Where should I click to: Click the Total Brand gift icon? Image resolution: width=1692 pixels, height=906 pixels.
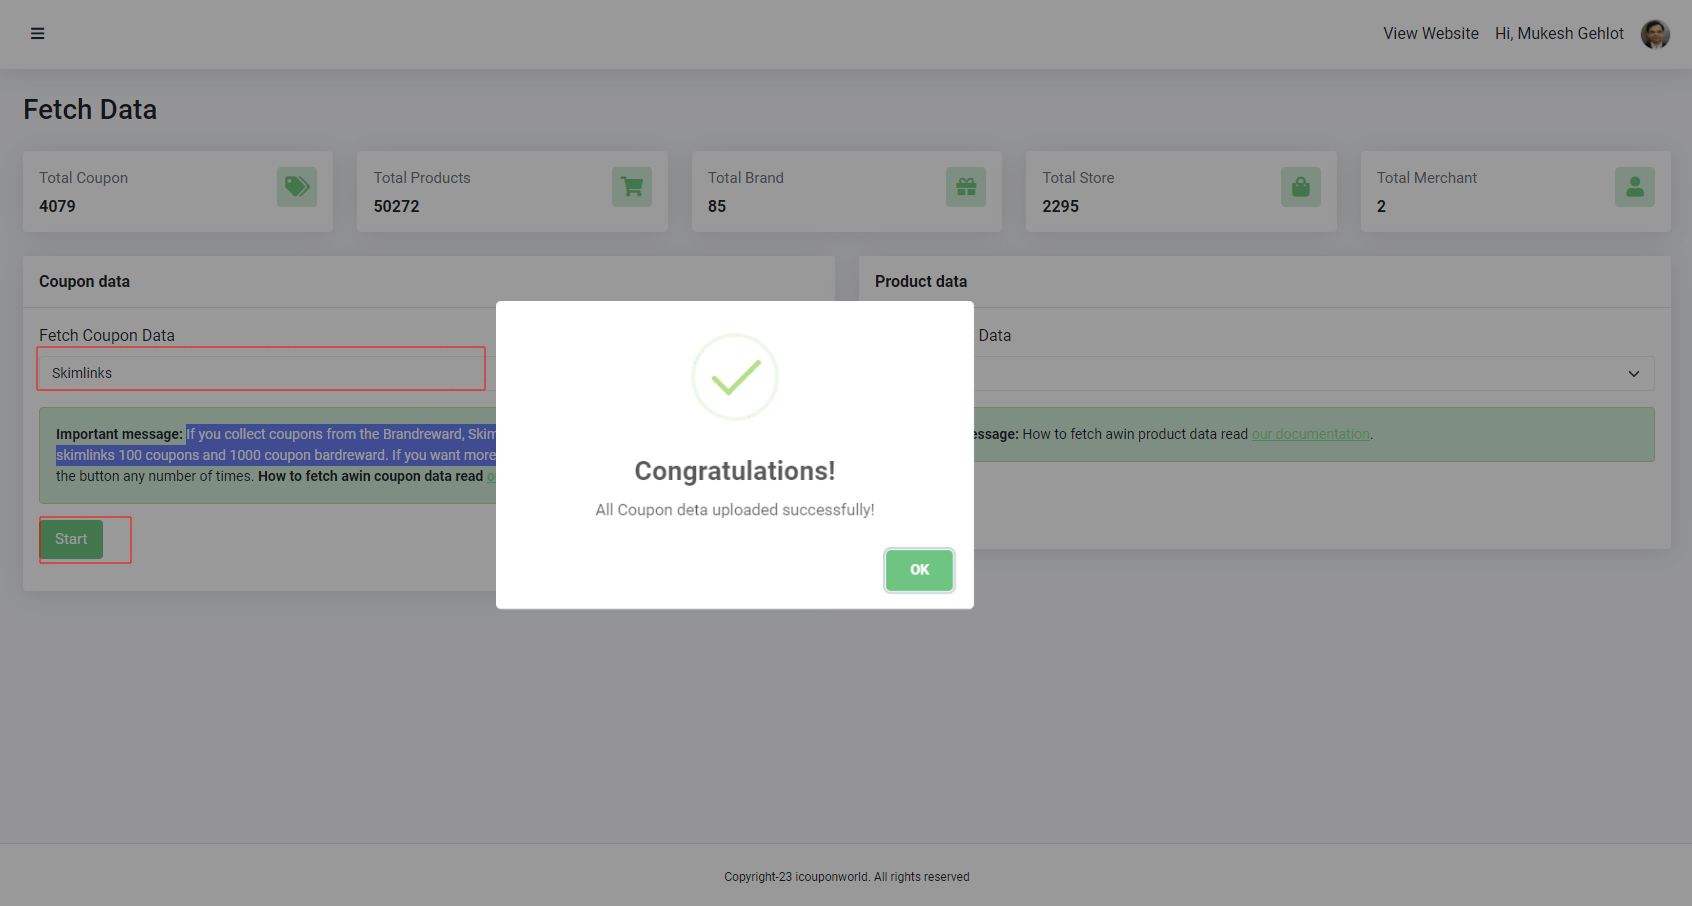click(966, 187)
